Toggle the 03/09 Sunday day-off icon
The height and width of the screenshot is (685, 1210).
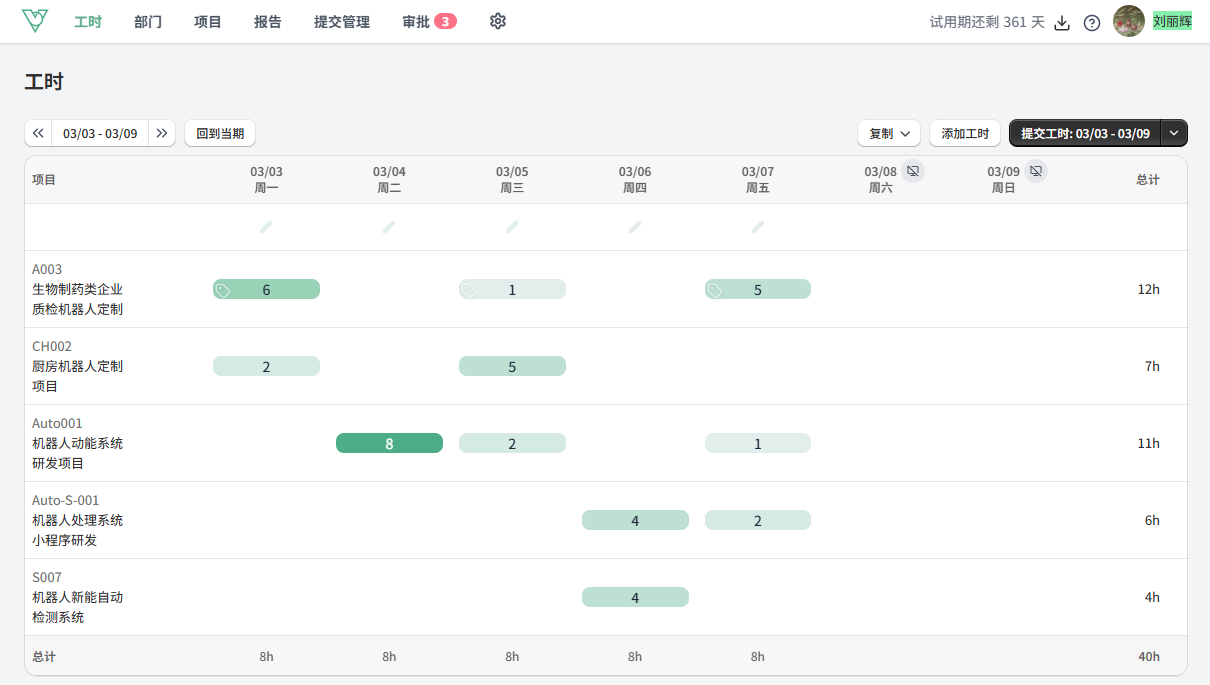click(x=1036, y=171)
